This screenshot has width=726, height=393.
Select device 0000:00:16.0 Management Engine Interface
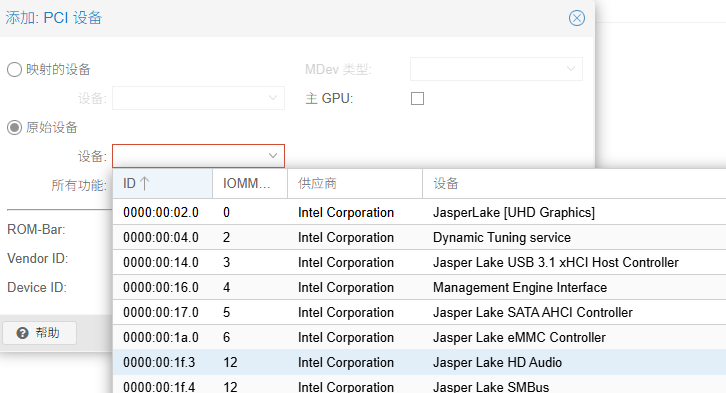419,287
